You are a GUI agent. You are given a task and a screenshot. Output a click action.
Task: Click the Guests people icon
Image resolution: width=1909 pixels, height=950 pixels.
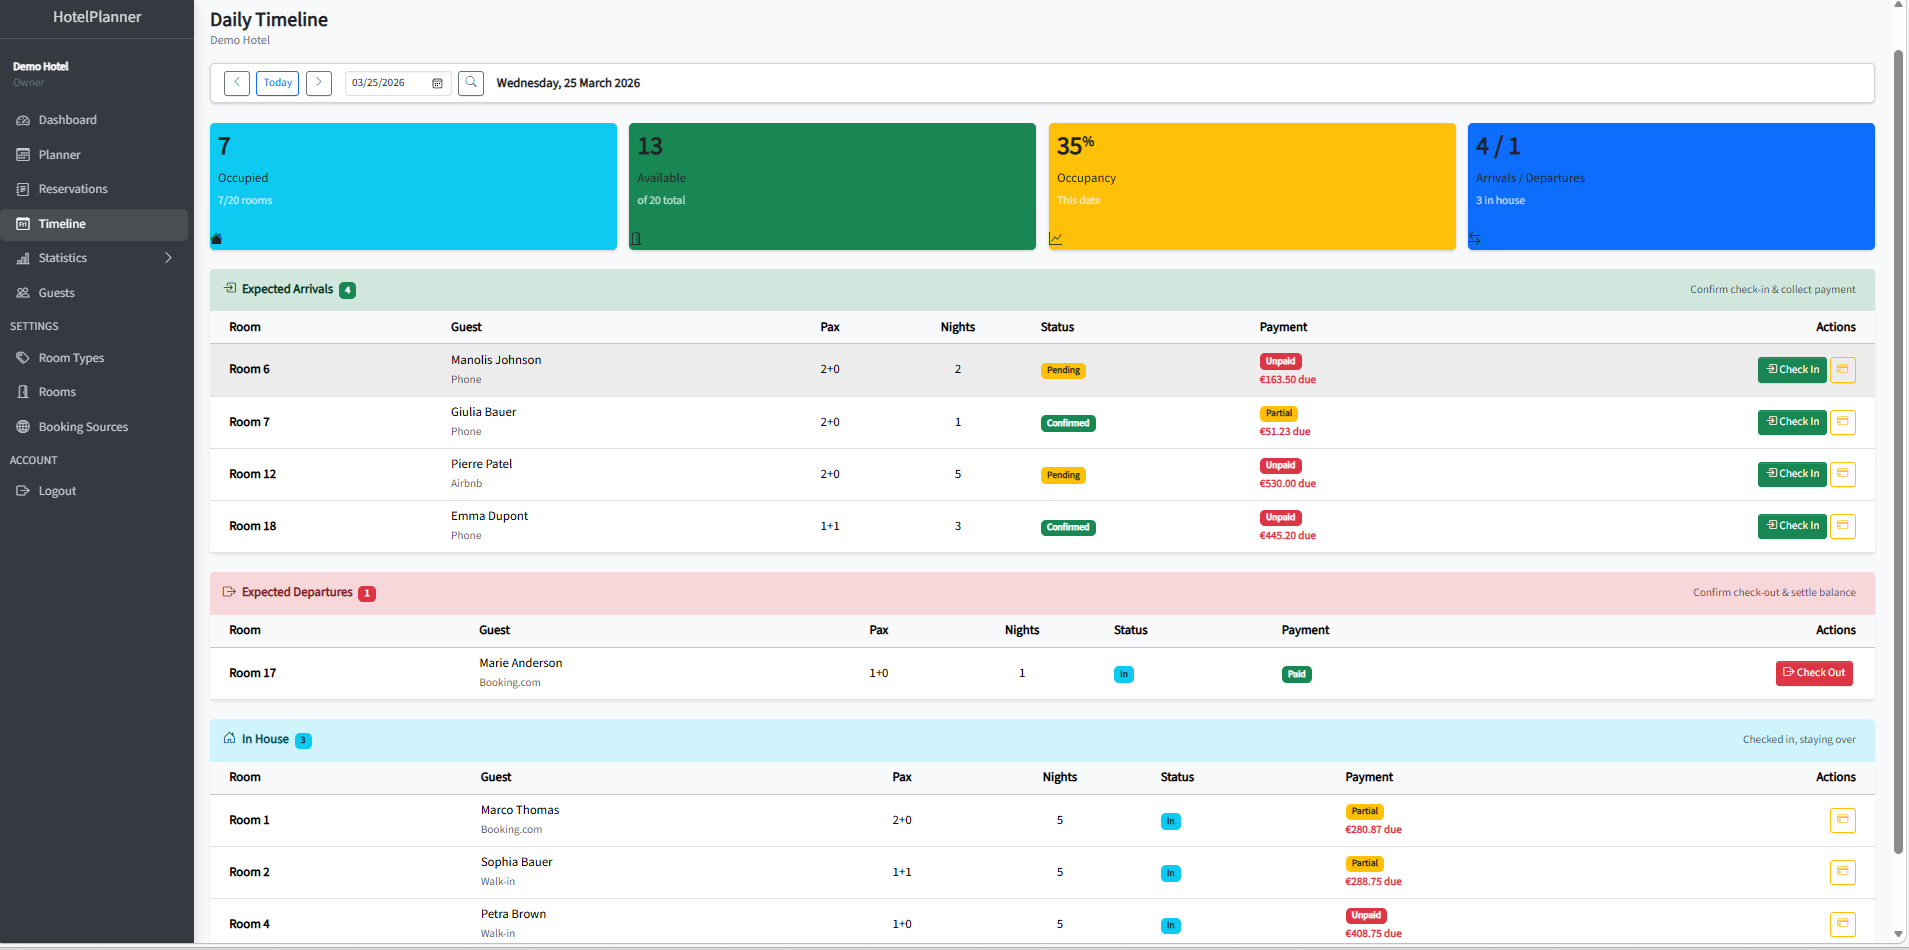pyautogui.click(x=23, y=293)
